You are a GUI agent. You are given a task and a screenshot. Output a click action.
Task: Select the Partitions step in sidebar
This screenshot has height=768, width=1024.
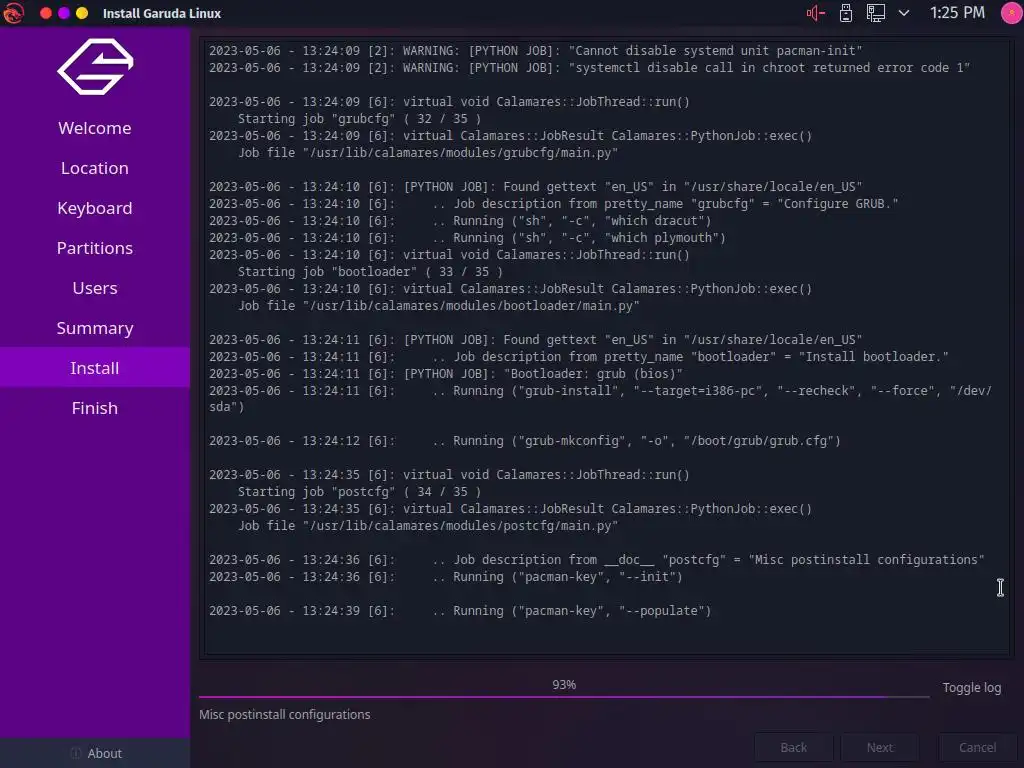coord(95,248)
